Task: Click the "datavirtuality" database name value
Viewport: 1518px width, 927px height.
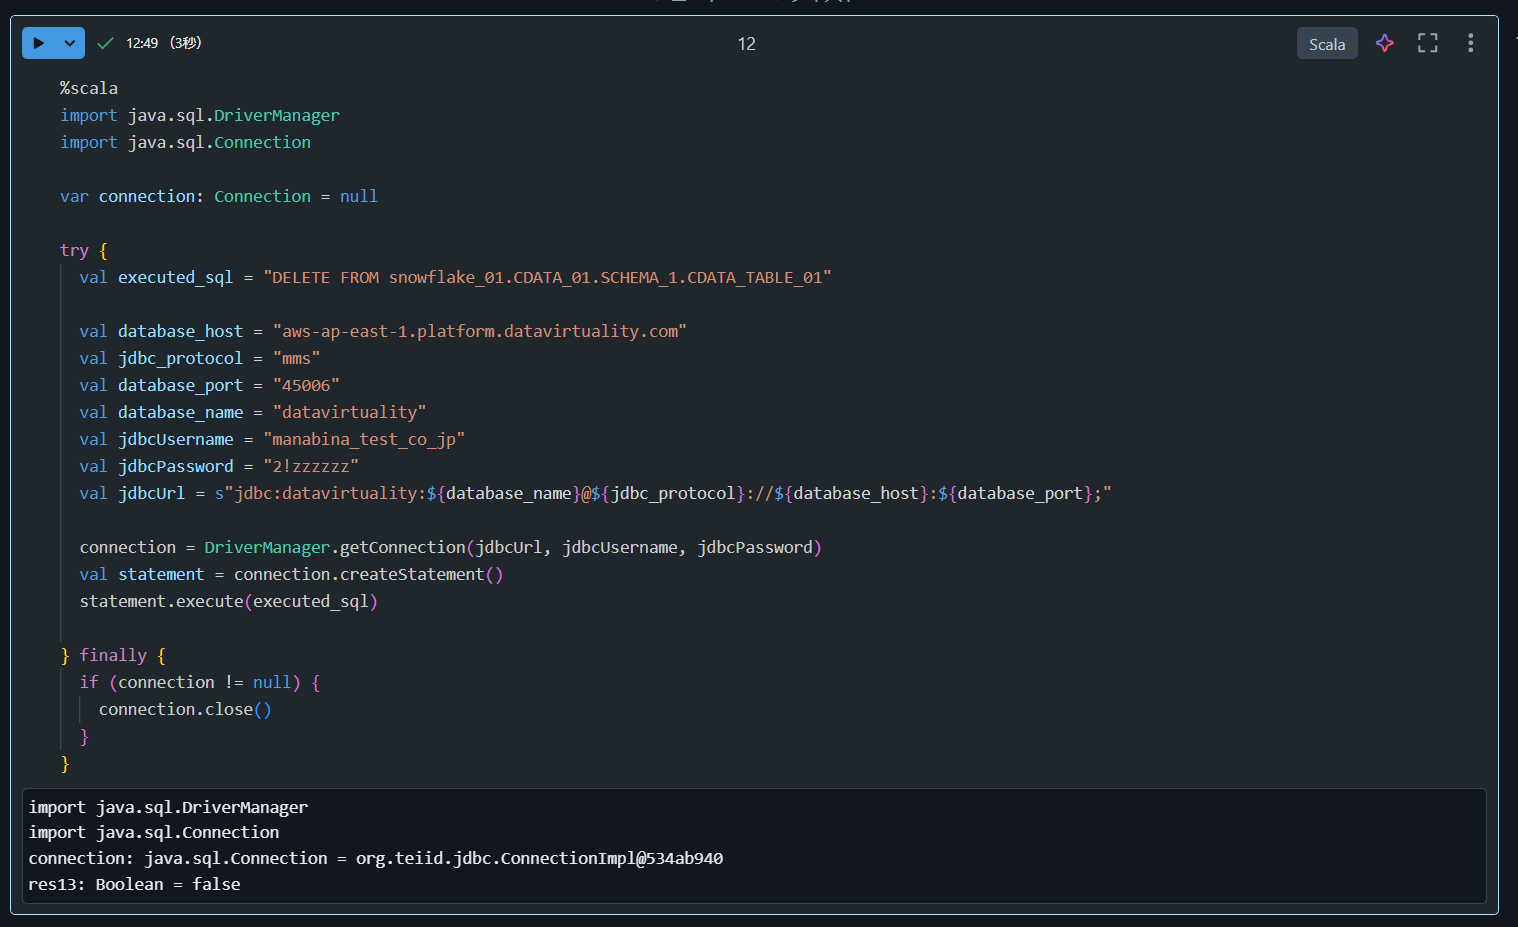Action: tap(350, 412)
